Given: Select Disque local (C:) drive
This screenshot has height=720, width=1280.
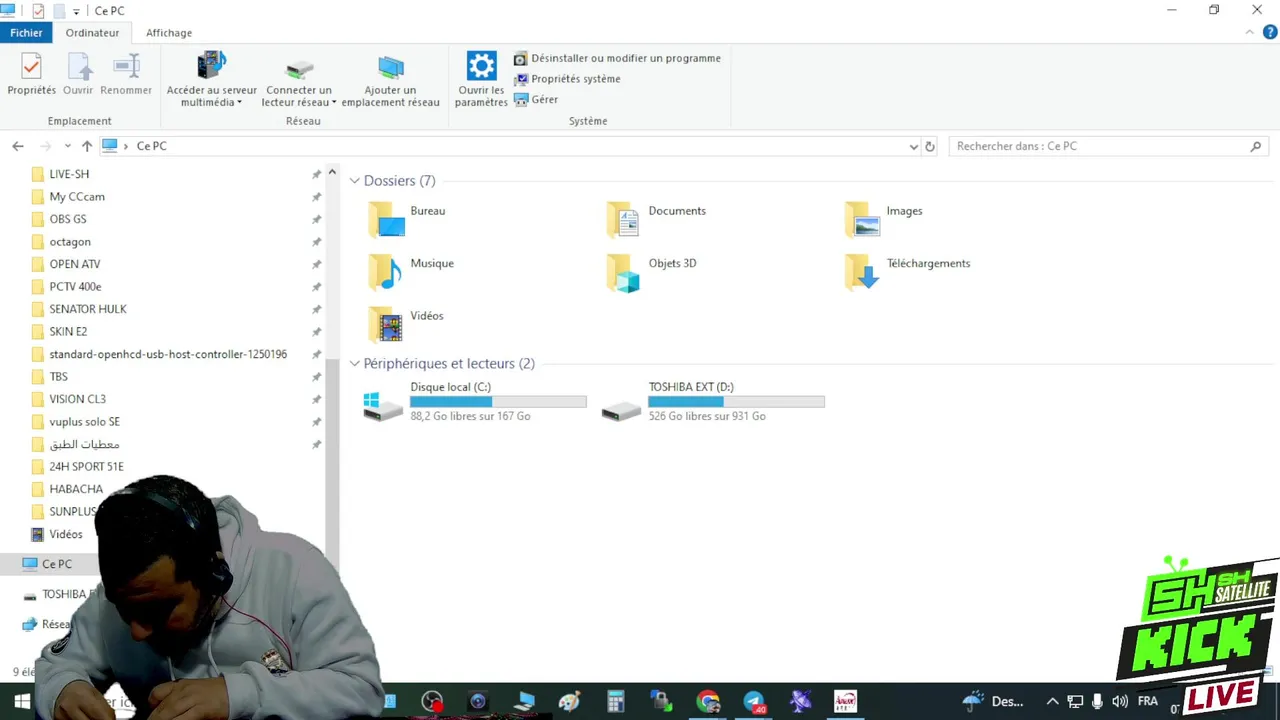Looking at the screenshot, I should (474, 401).
